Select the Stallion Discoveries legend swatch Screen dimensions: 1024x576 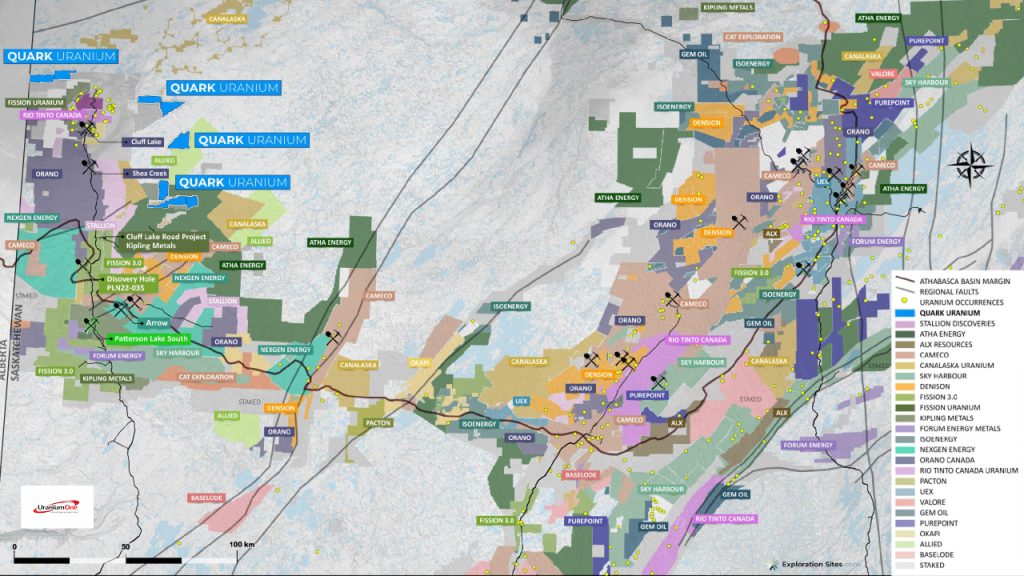tap(904, 323)
